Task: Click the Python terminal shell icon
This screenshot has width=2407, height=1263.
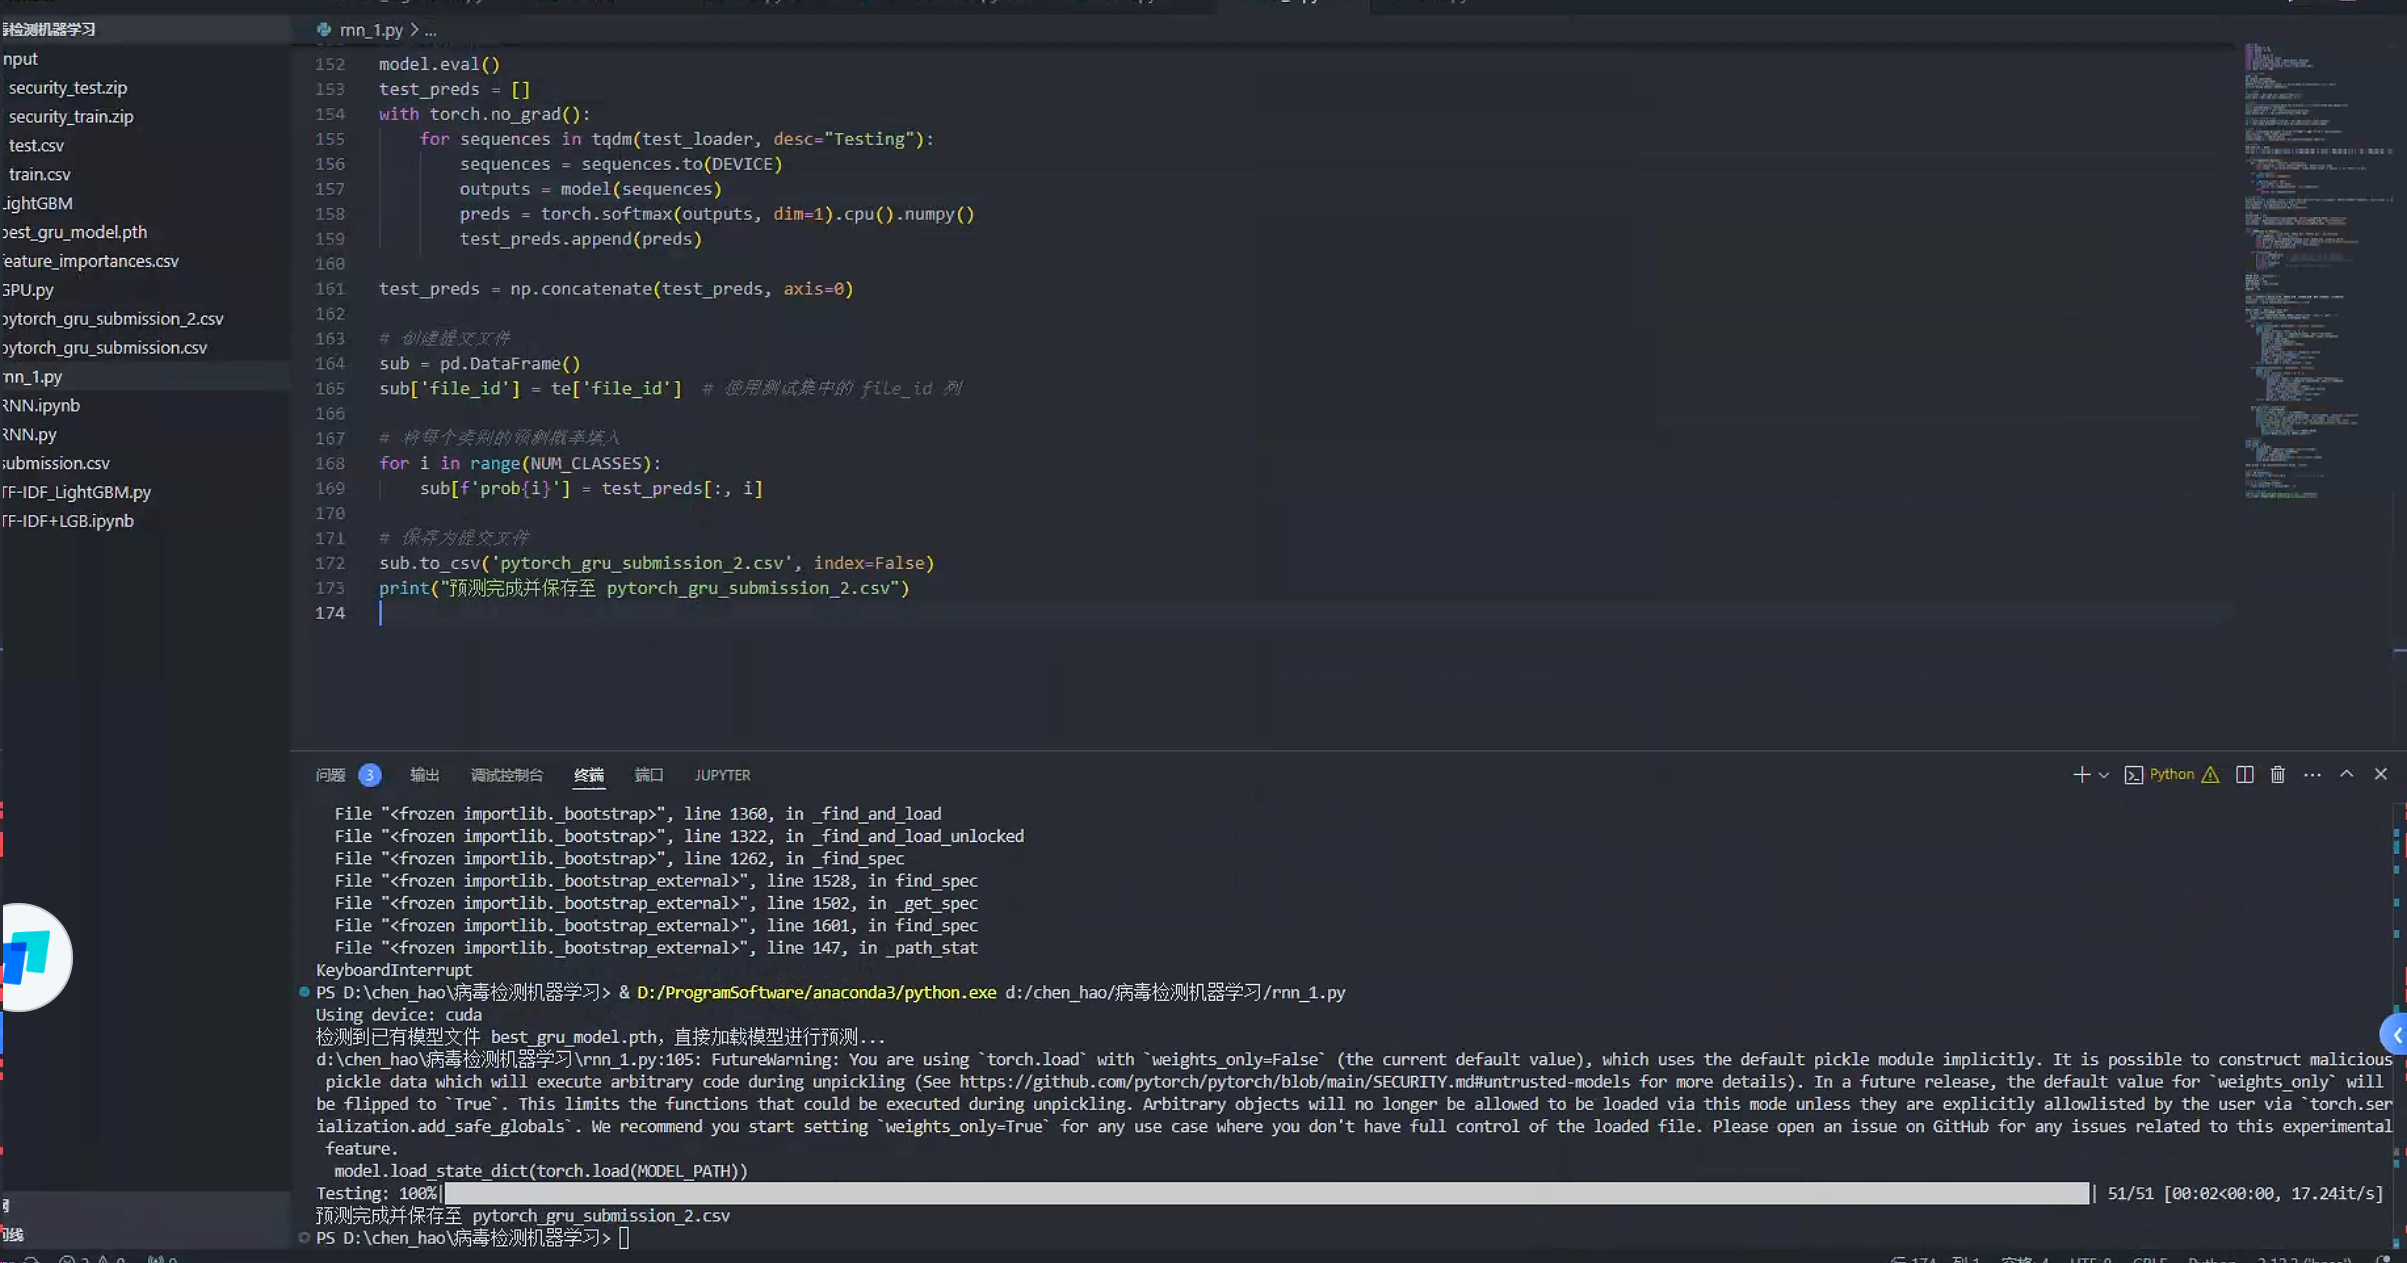Action: (x=2133, y=775)
